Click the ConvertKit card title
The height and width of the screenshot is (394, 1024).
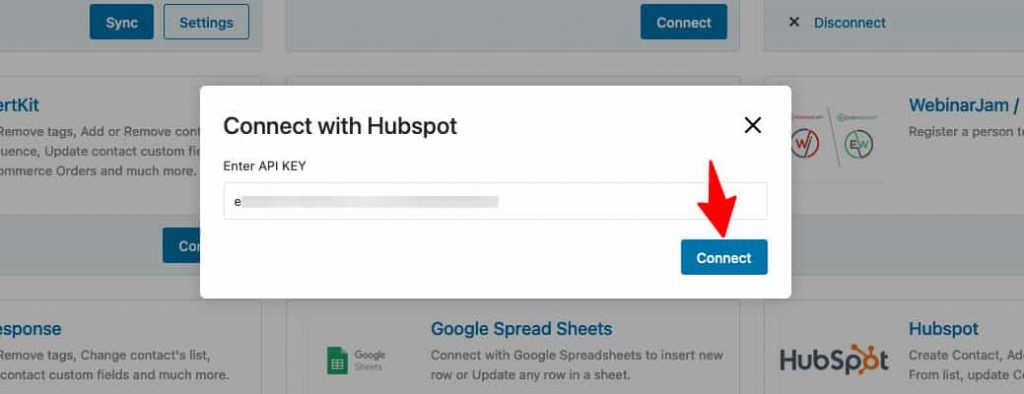point(20,105)
